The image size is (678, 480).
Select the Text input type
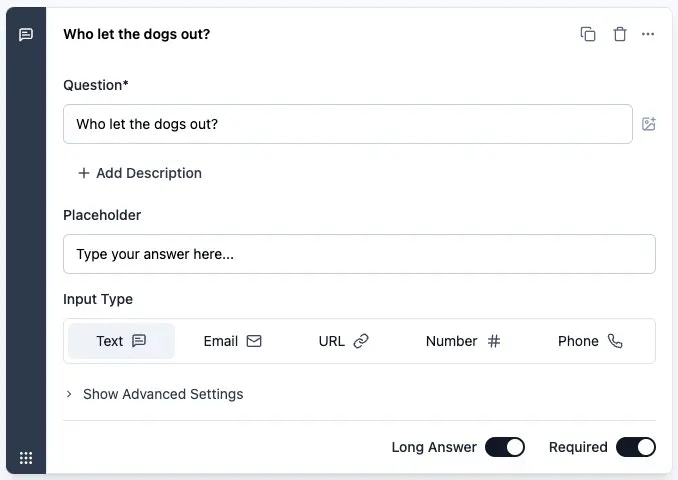tap(122, 341)
